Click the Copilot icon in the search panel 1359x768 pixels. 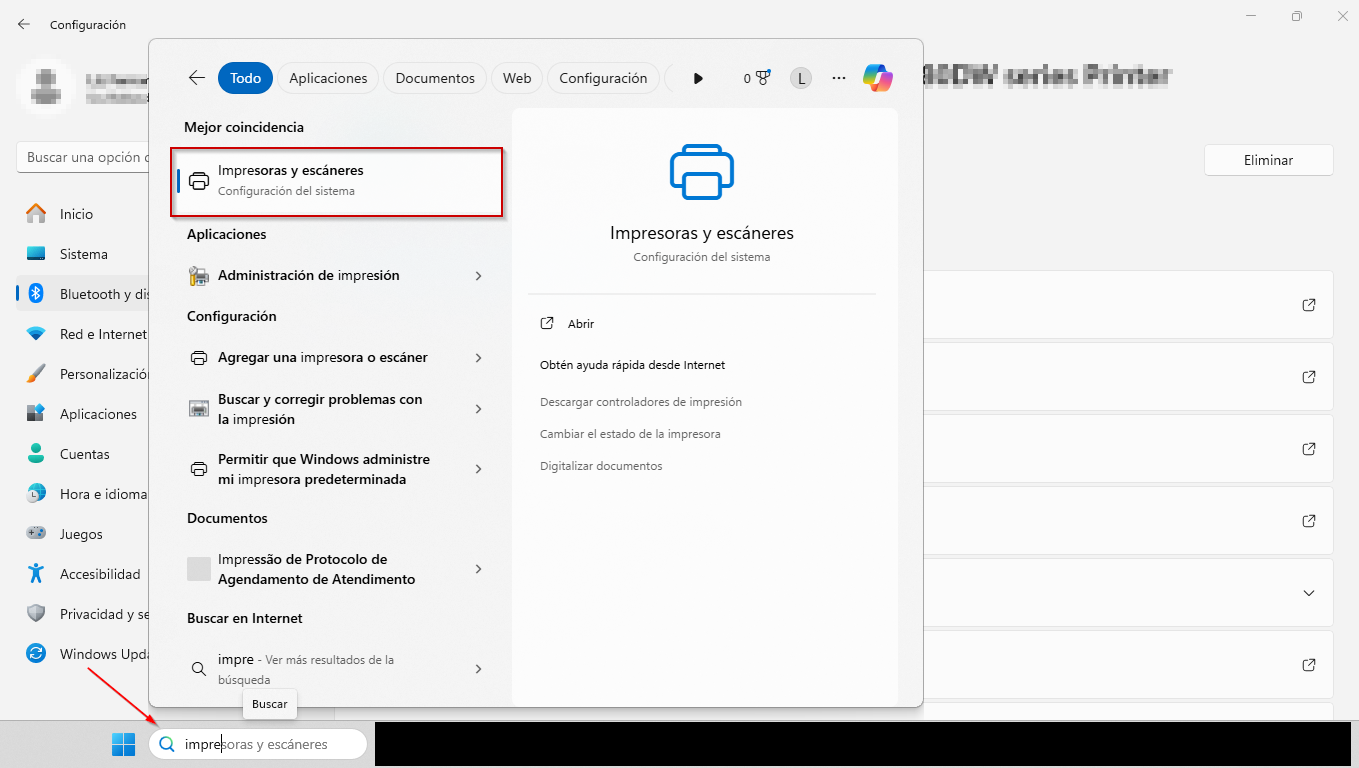coord(877,78)
